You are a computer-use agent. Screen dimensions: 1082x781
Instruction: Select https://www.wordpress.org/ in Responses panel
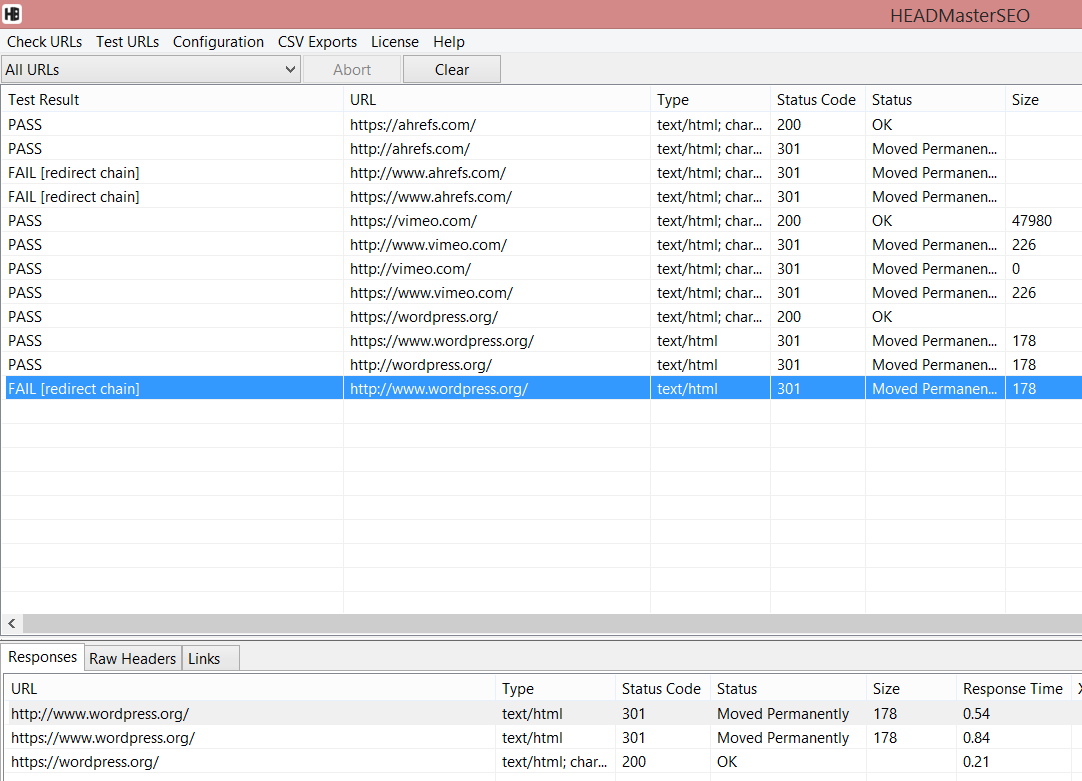coord(542,738)
